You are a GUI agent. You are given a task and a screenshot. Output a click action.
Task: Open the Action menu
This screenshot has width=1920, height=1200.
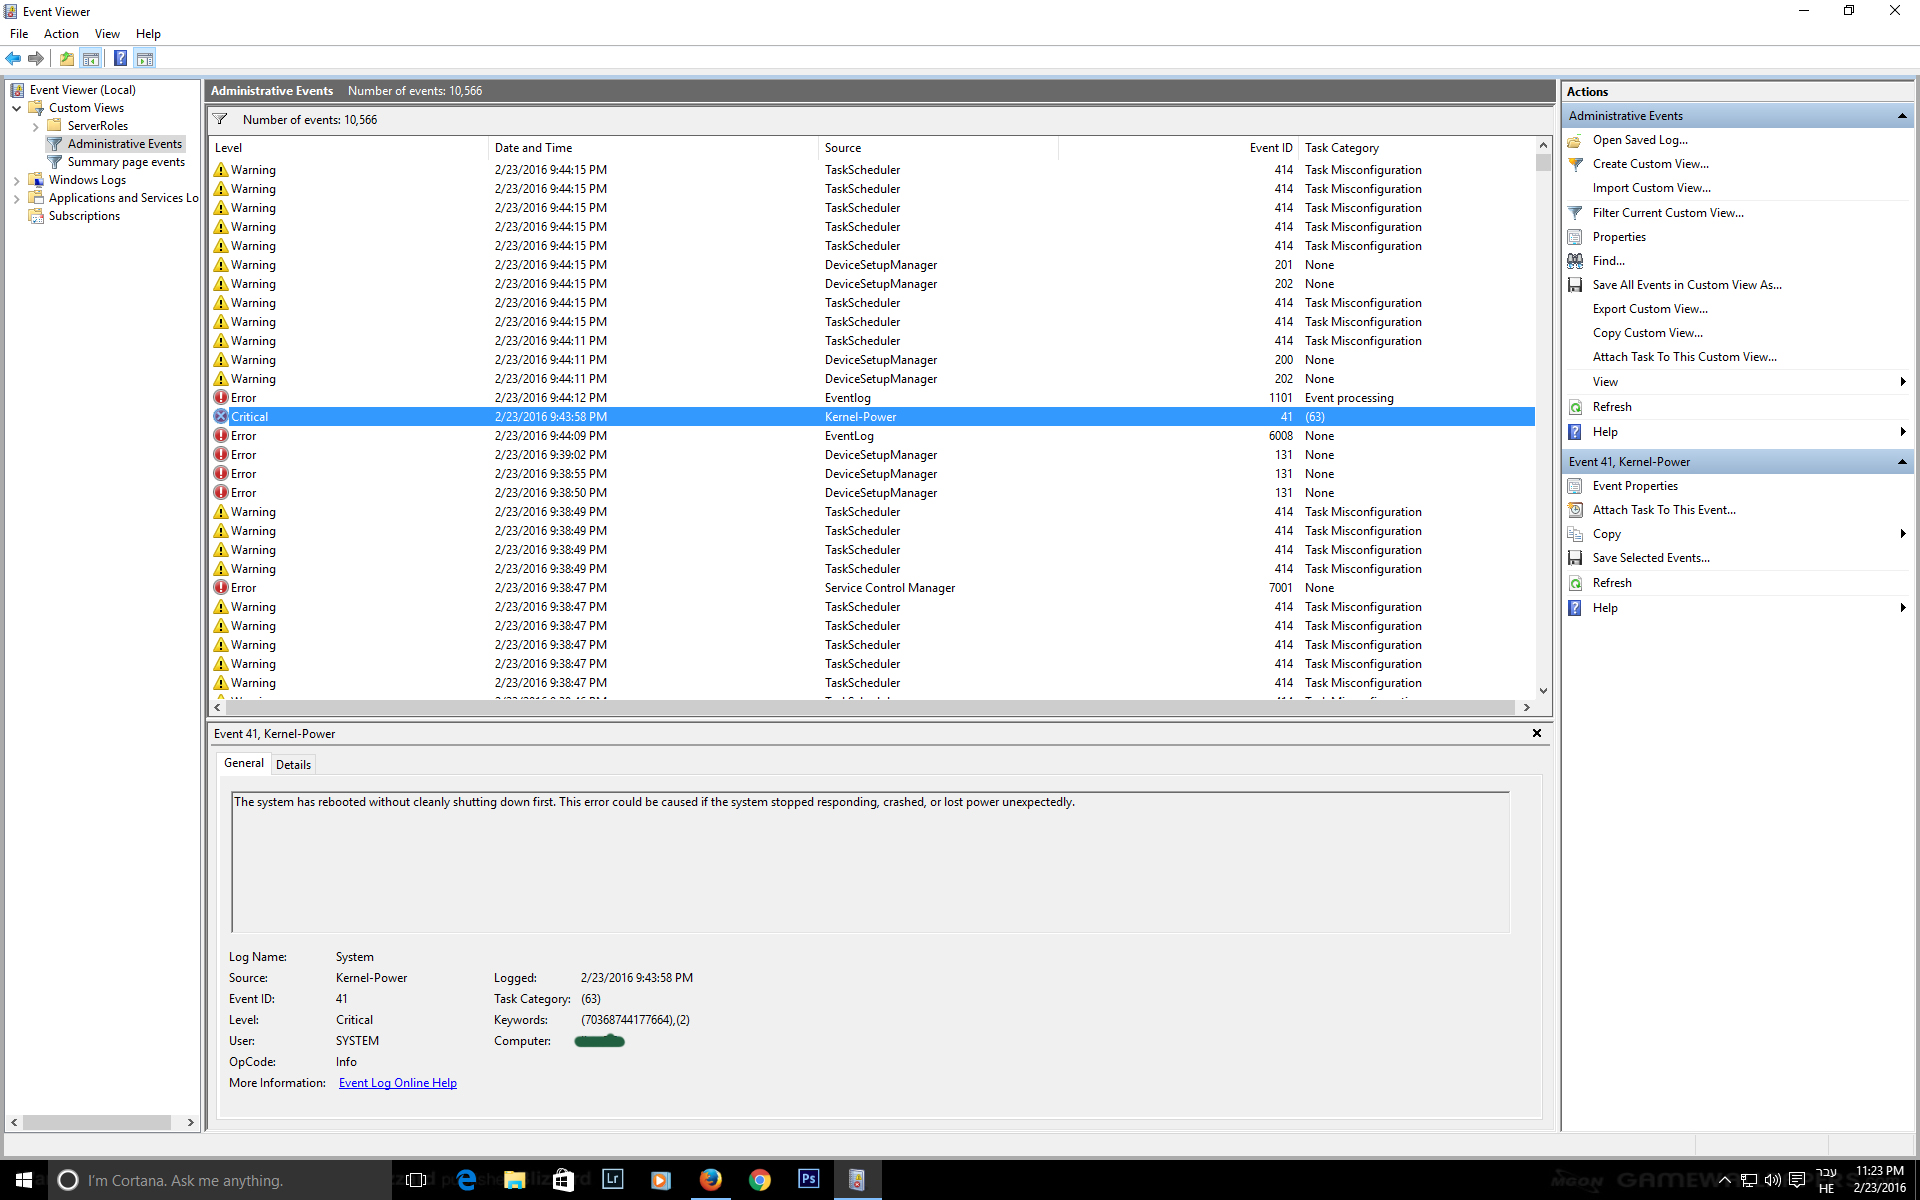coord(61,34)
